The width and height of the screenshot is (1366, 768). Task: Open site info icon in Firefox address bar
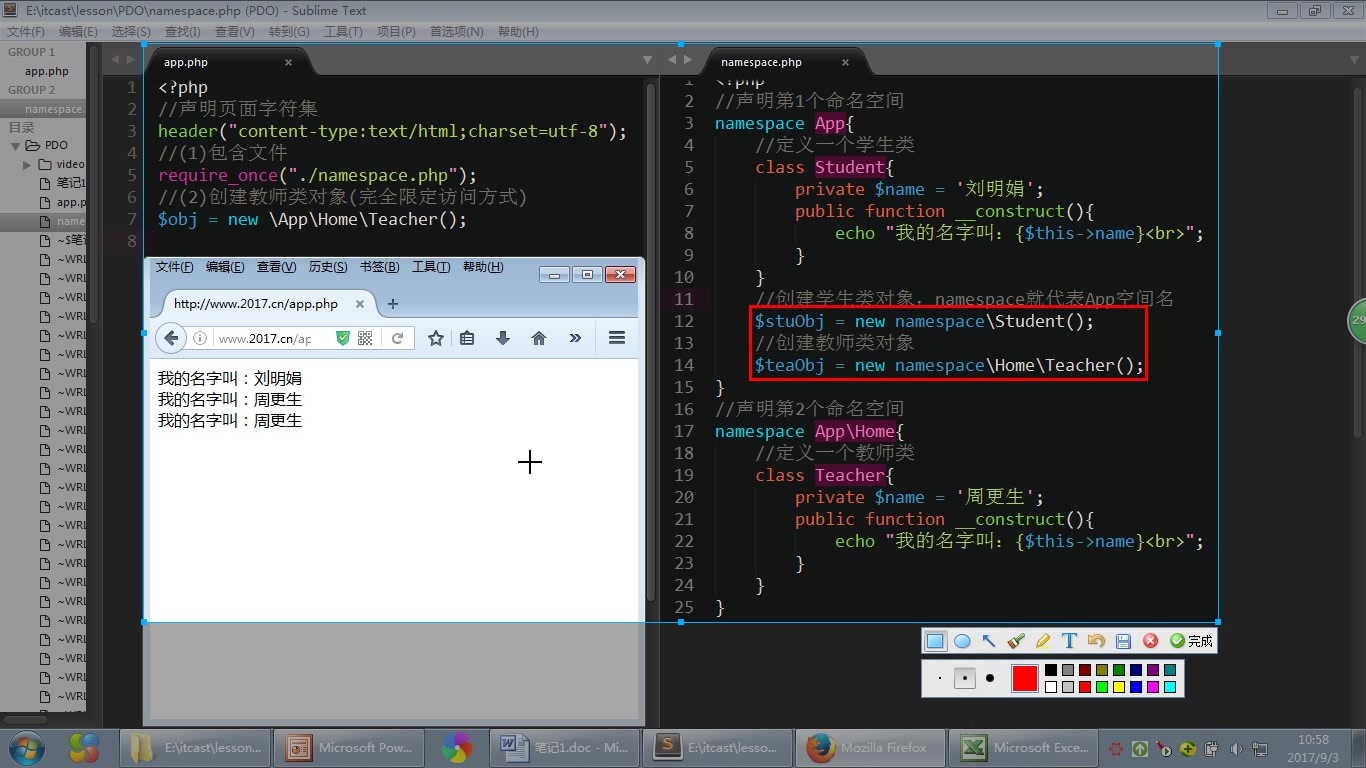[x=200, y=338]
